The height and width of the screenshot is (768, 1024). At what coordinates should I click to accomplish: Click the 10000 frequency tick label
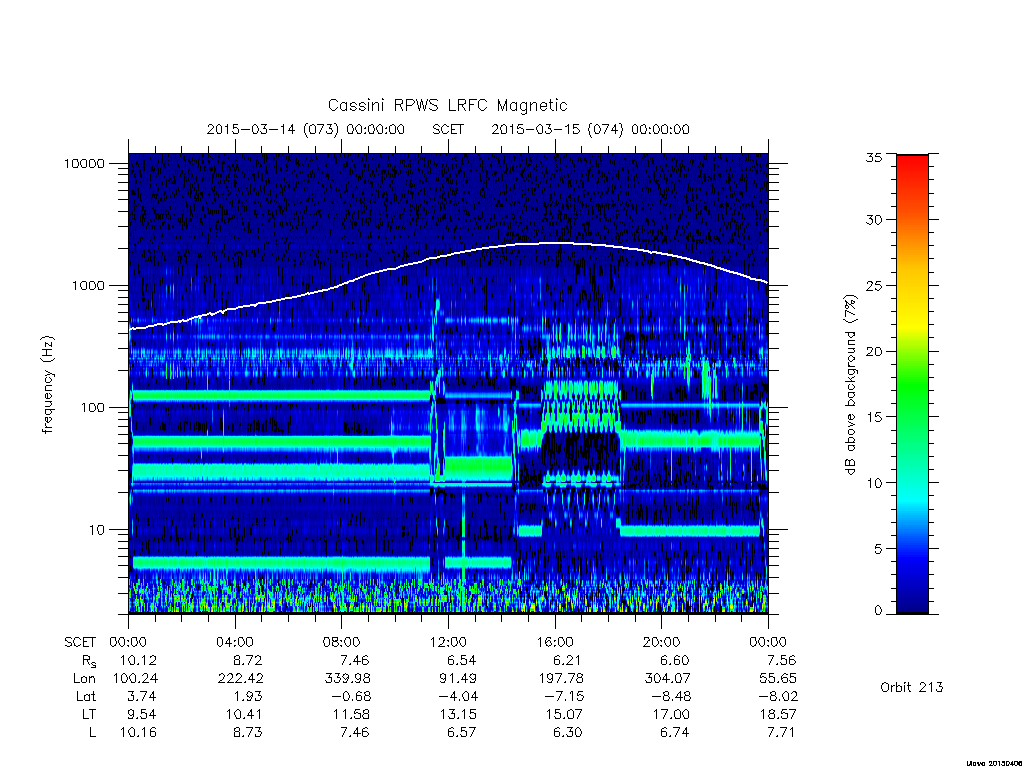(84, 164)
